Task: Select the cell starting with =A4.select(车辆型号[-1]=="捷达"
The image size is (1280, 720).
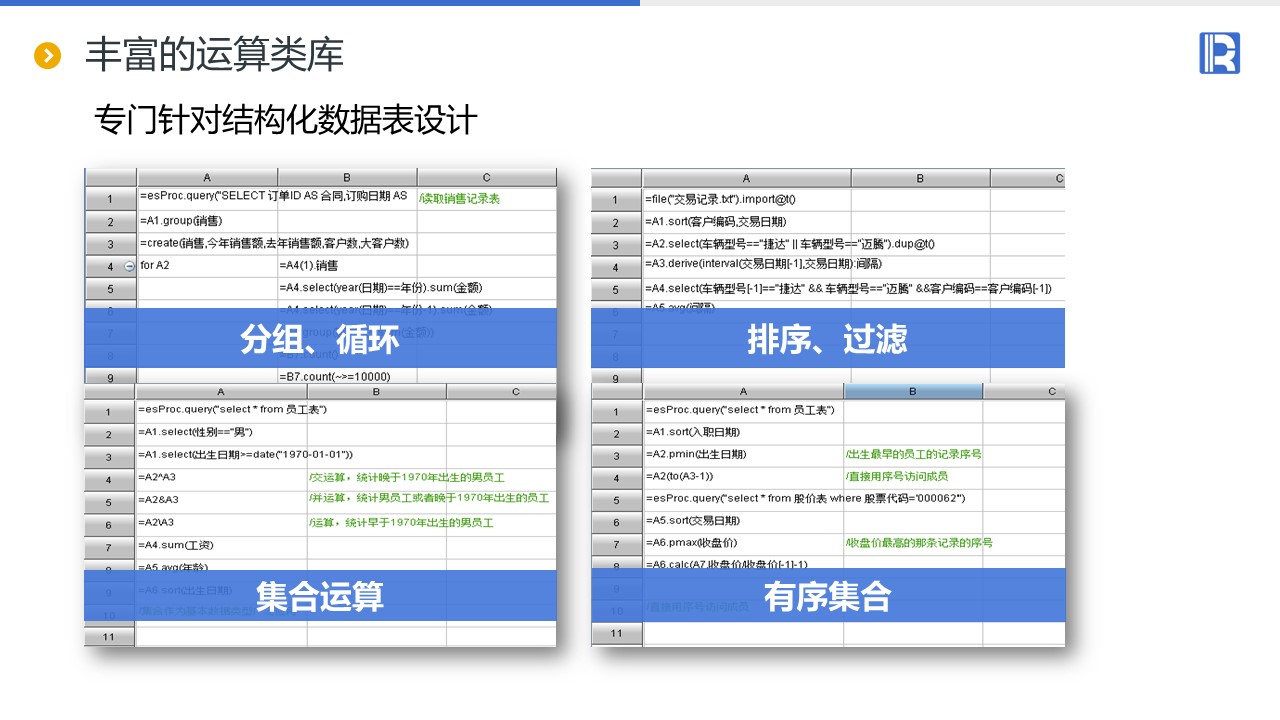Action: [x=848, y=289]
